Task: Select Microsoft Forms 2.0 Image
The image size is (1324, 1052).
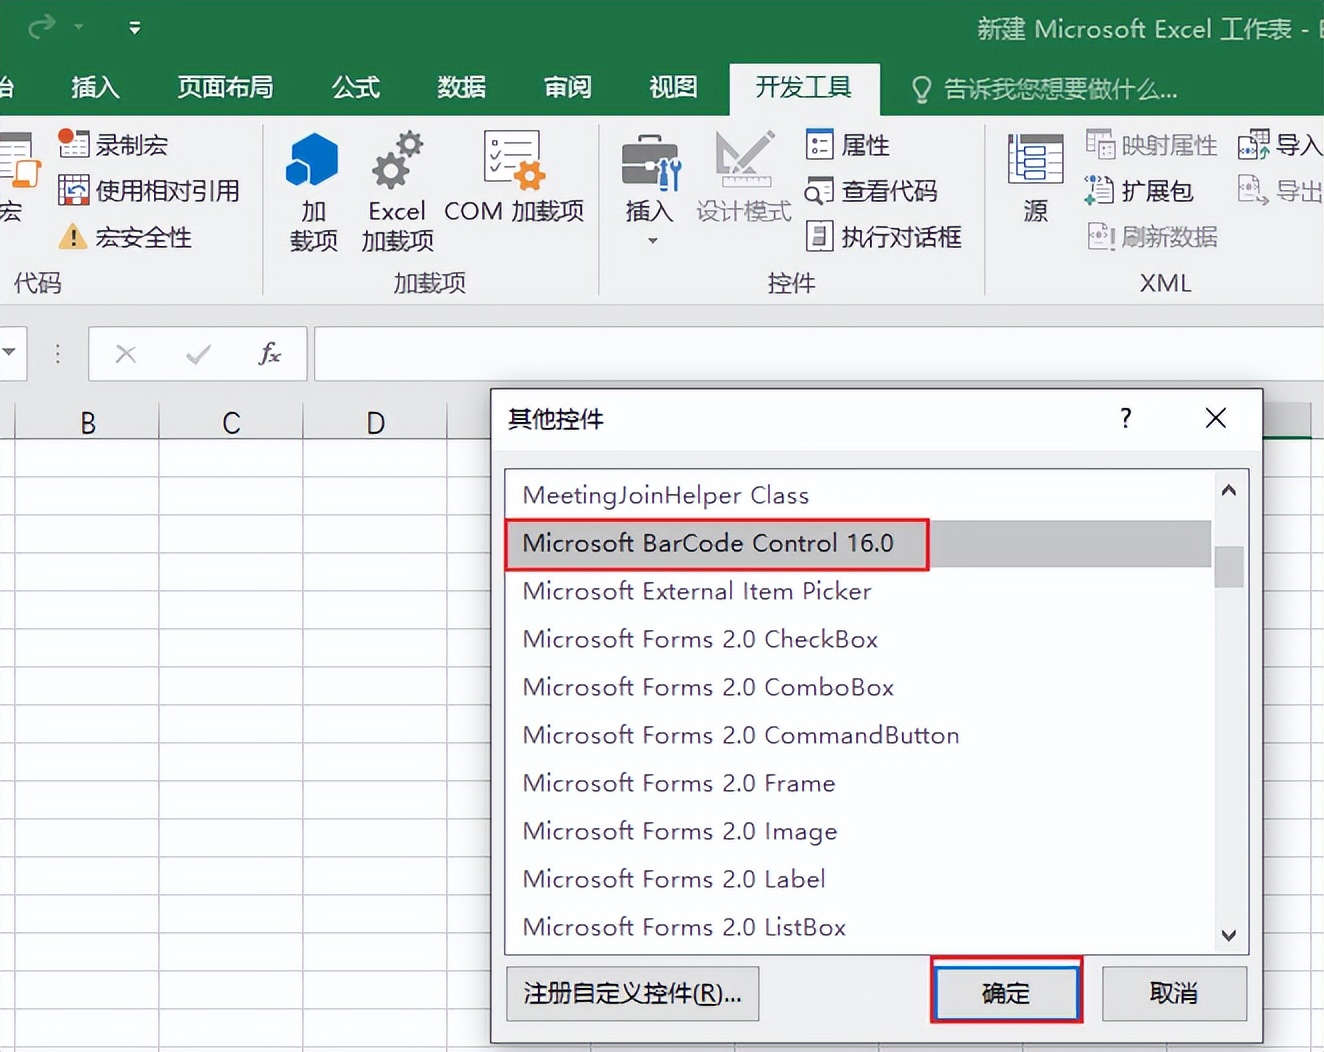Action: click(x=858, y=831)
